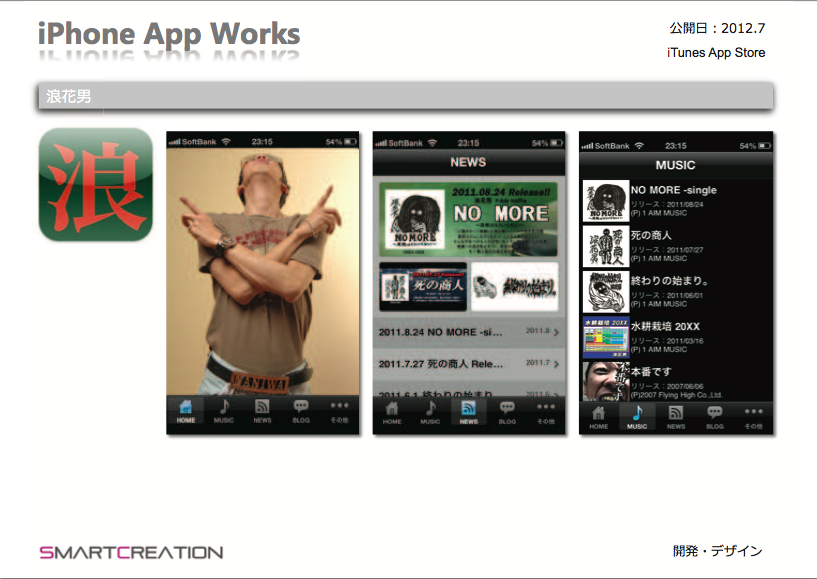This screenshot has height=579, width=817.
Task: Select 水耕栽培 20XX in music list
Action: point(676,337)
